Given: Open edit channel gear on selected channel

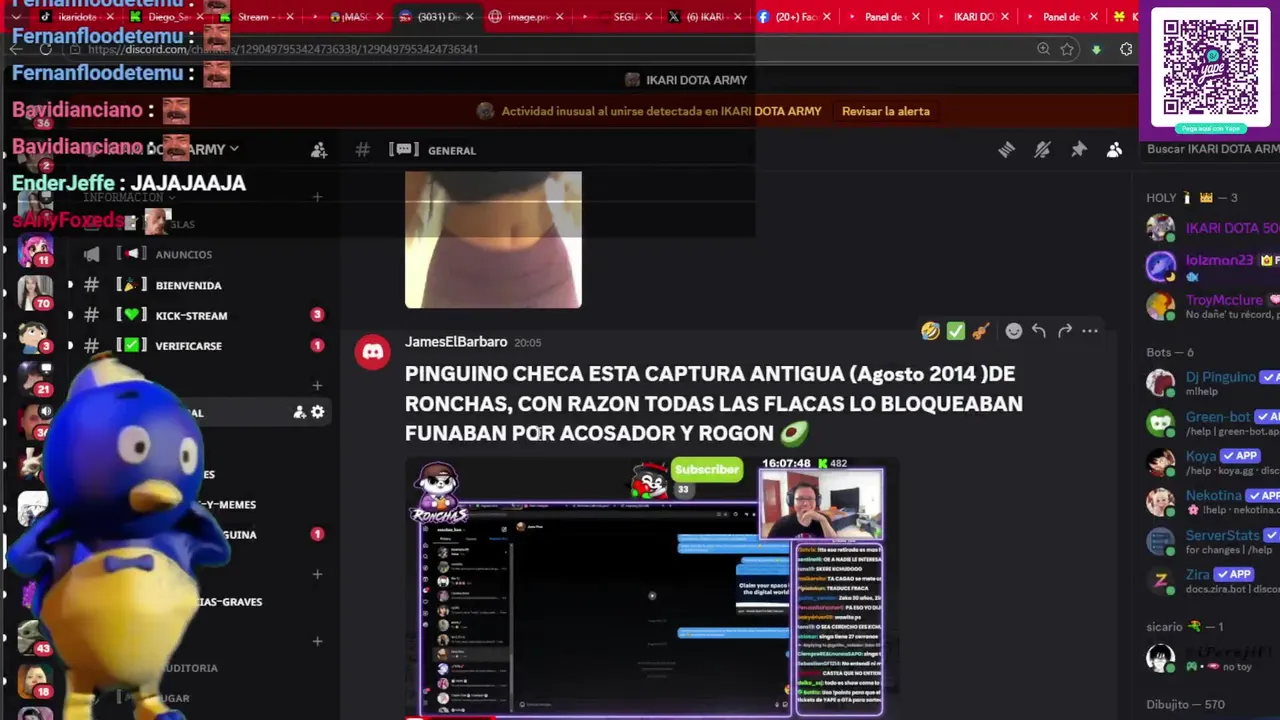Looking at the screenshot, I should point(317,412).
